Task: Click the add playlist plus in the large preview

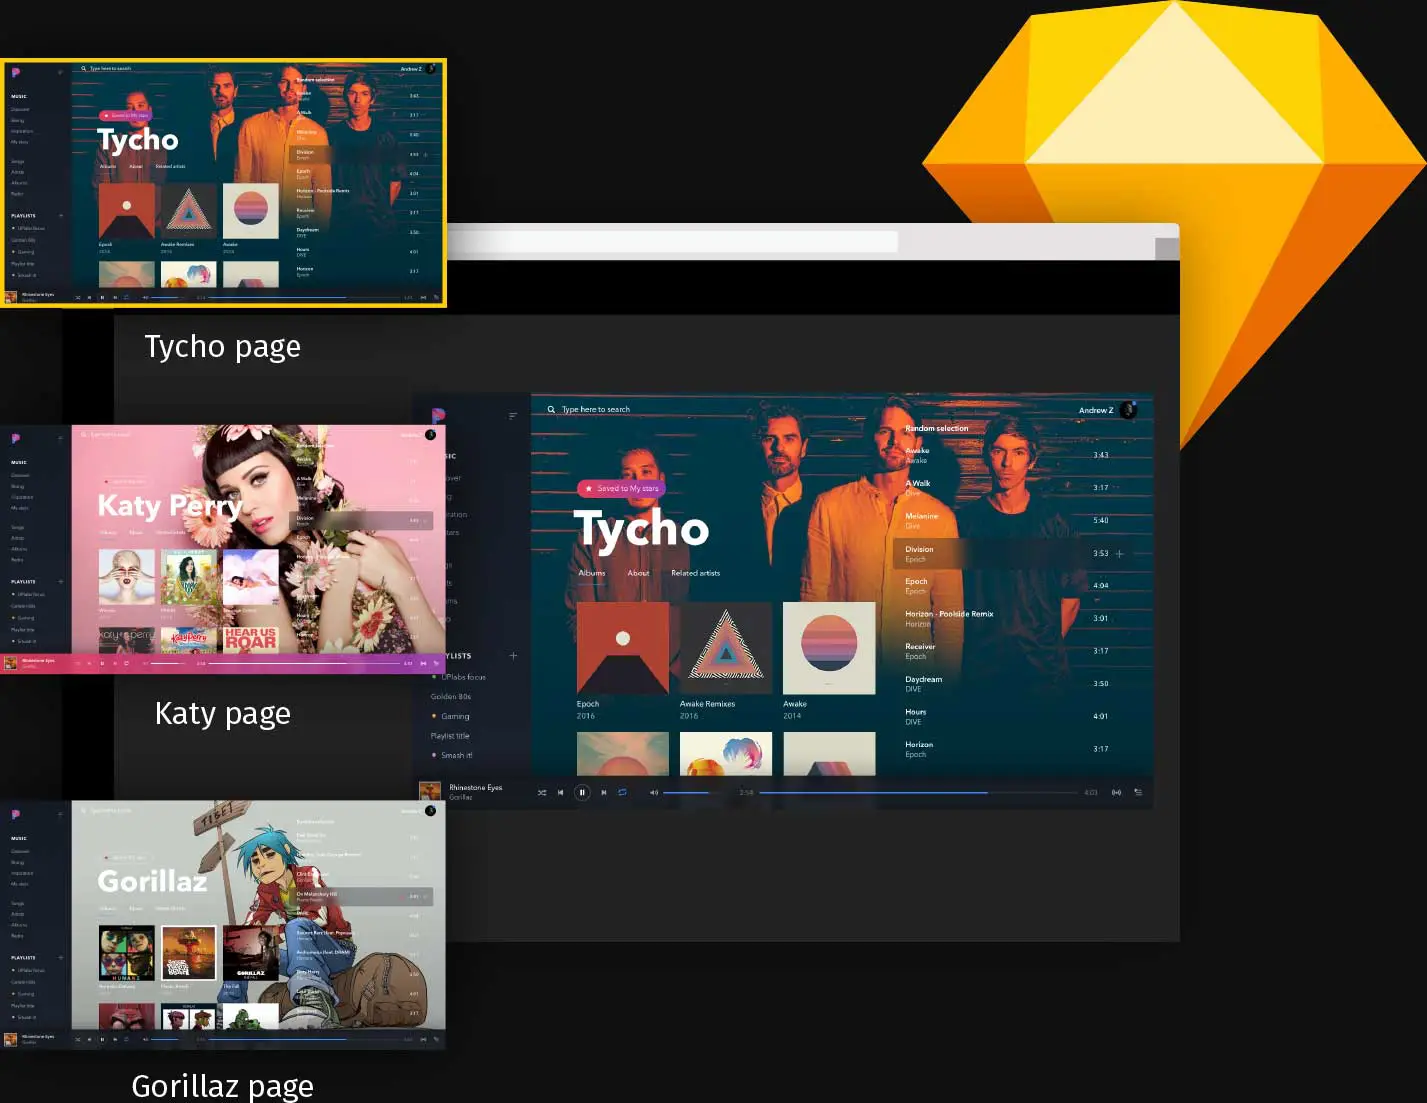Action: (x=513, y=656)
